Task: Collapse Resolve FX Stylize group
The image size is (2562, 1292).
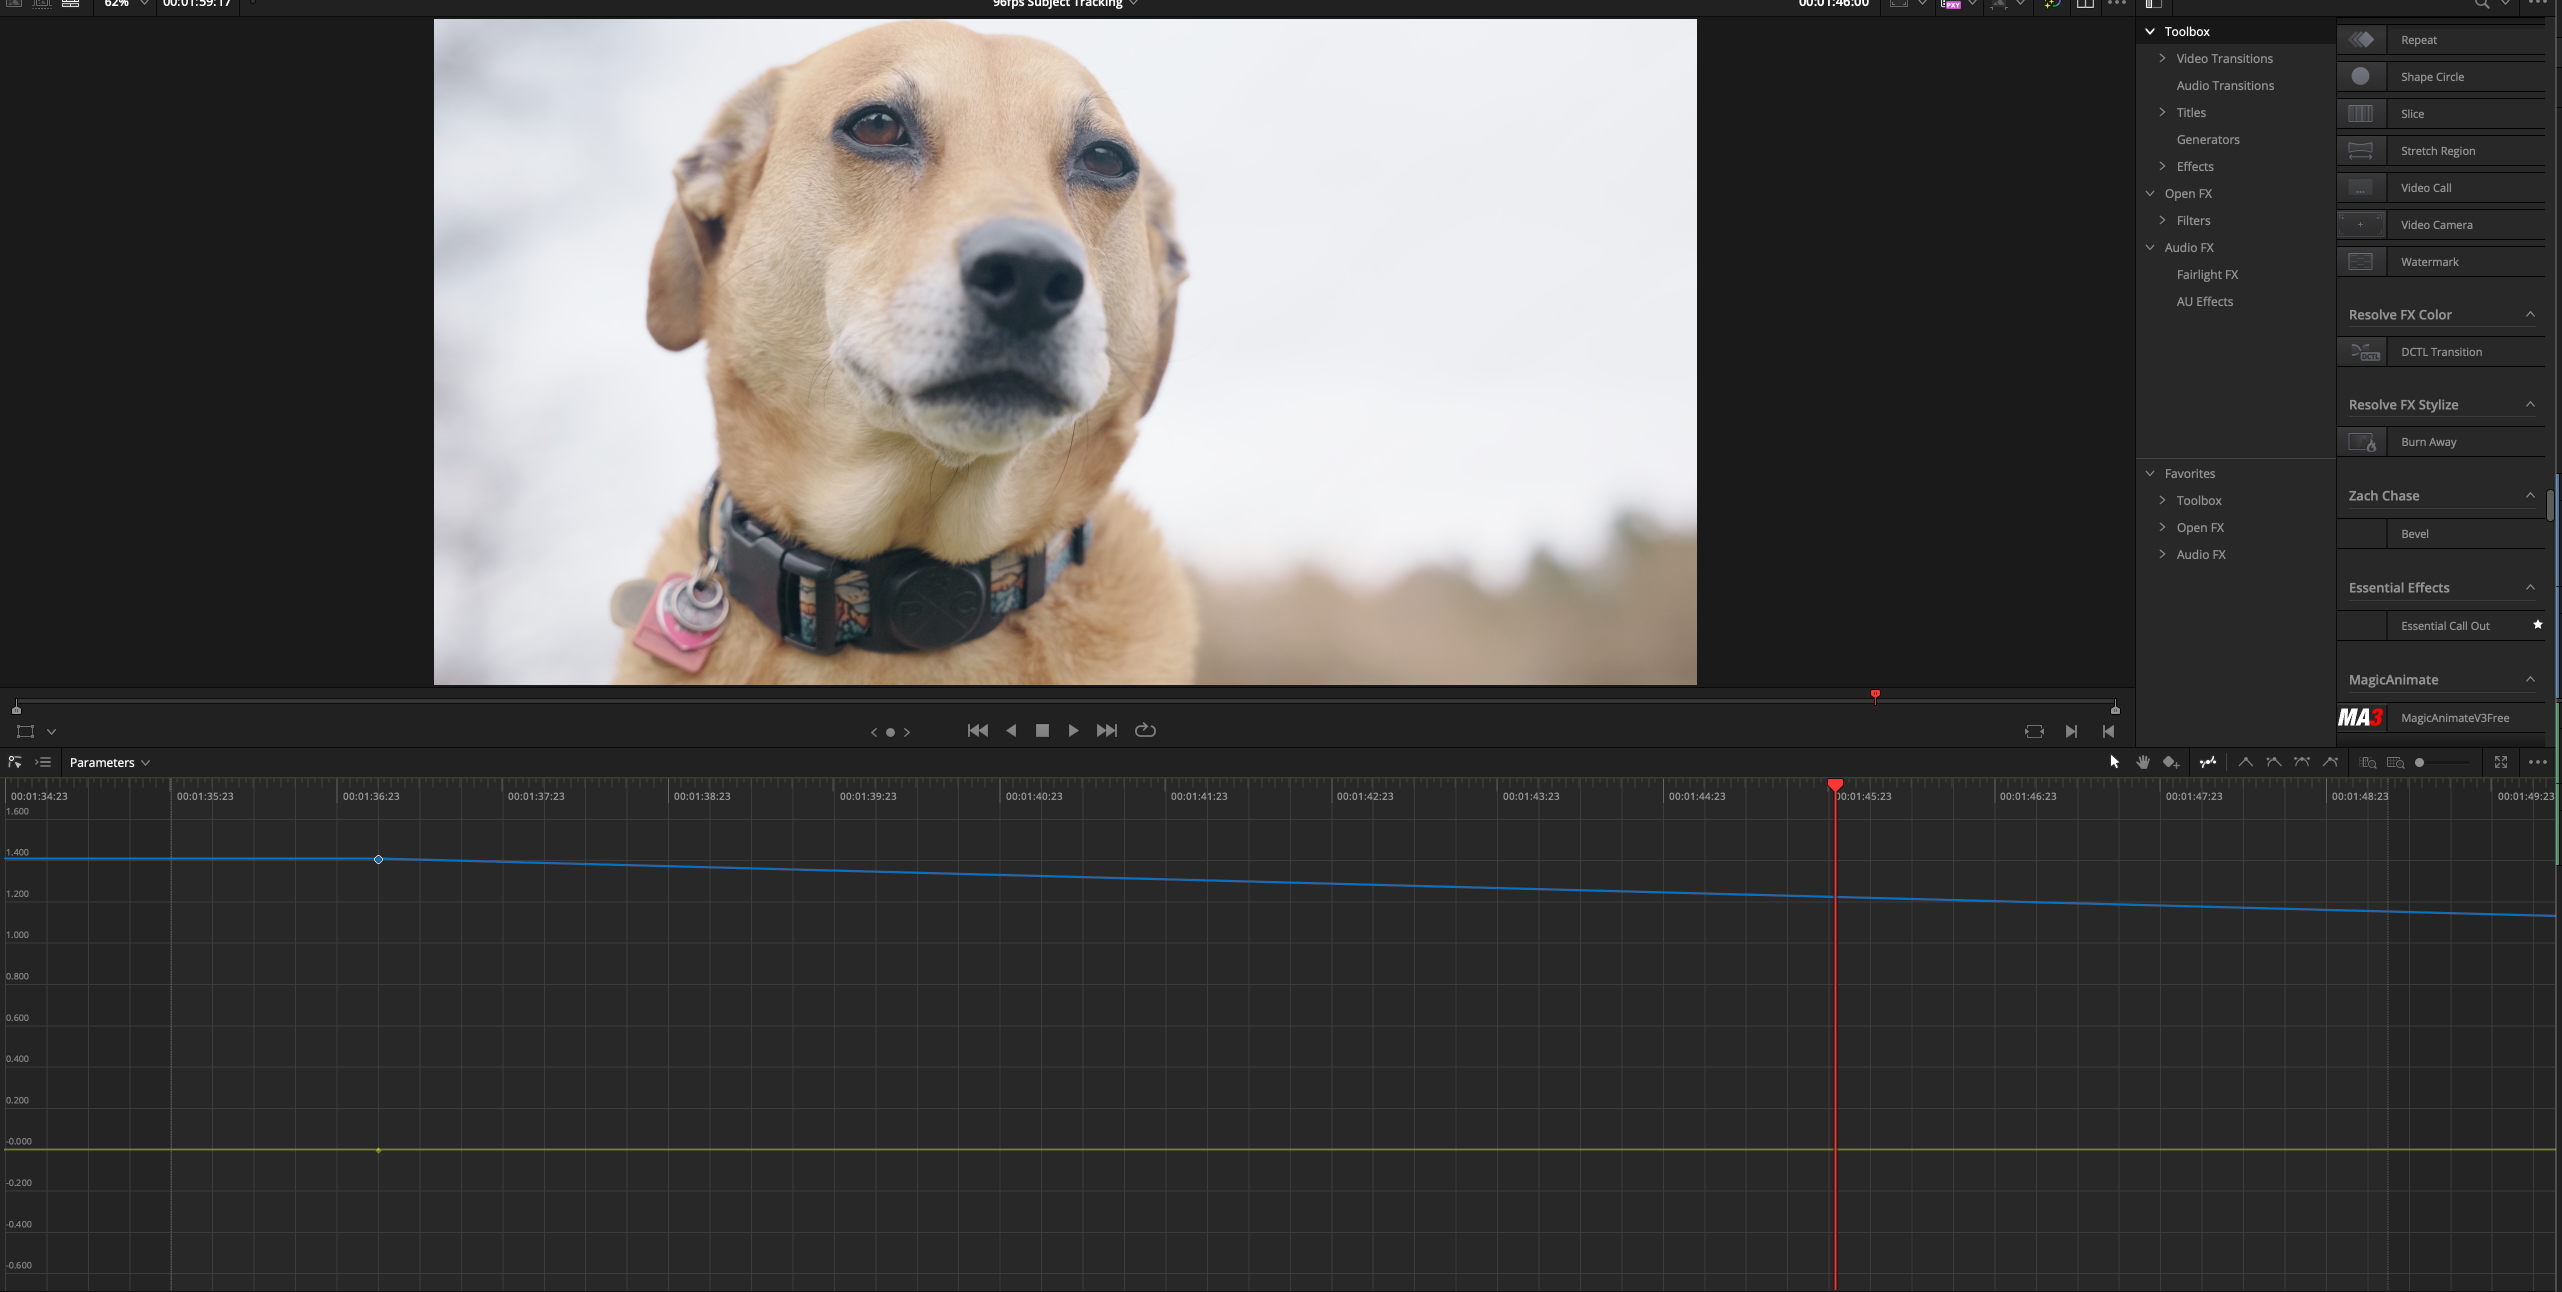Action: click(x=2530, y=405)
